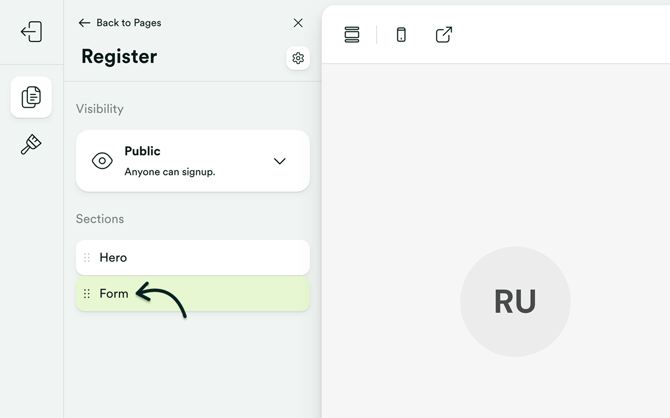Click the eye visibility icon
The image size is (670, 418).
click(102, 161)
